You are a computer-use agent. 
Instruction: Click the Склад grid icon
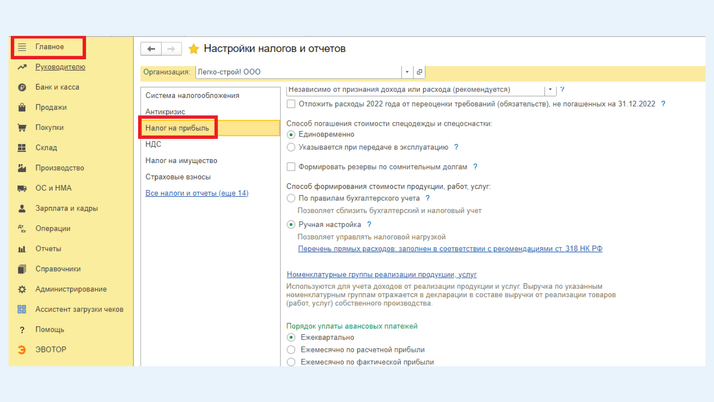(x=22, y=148)
